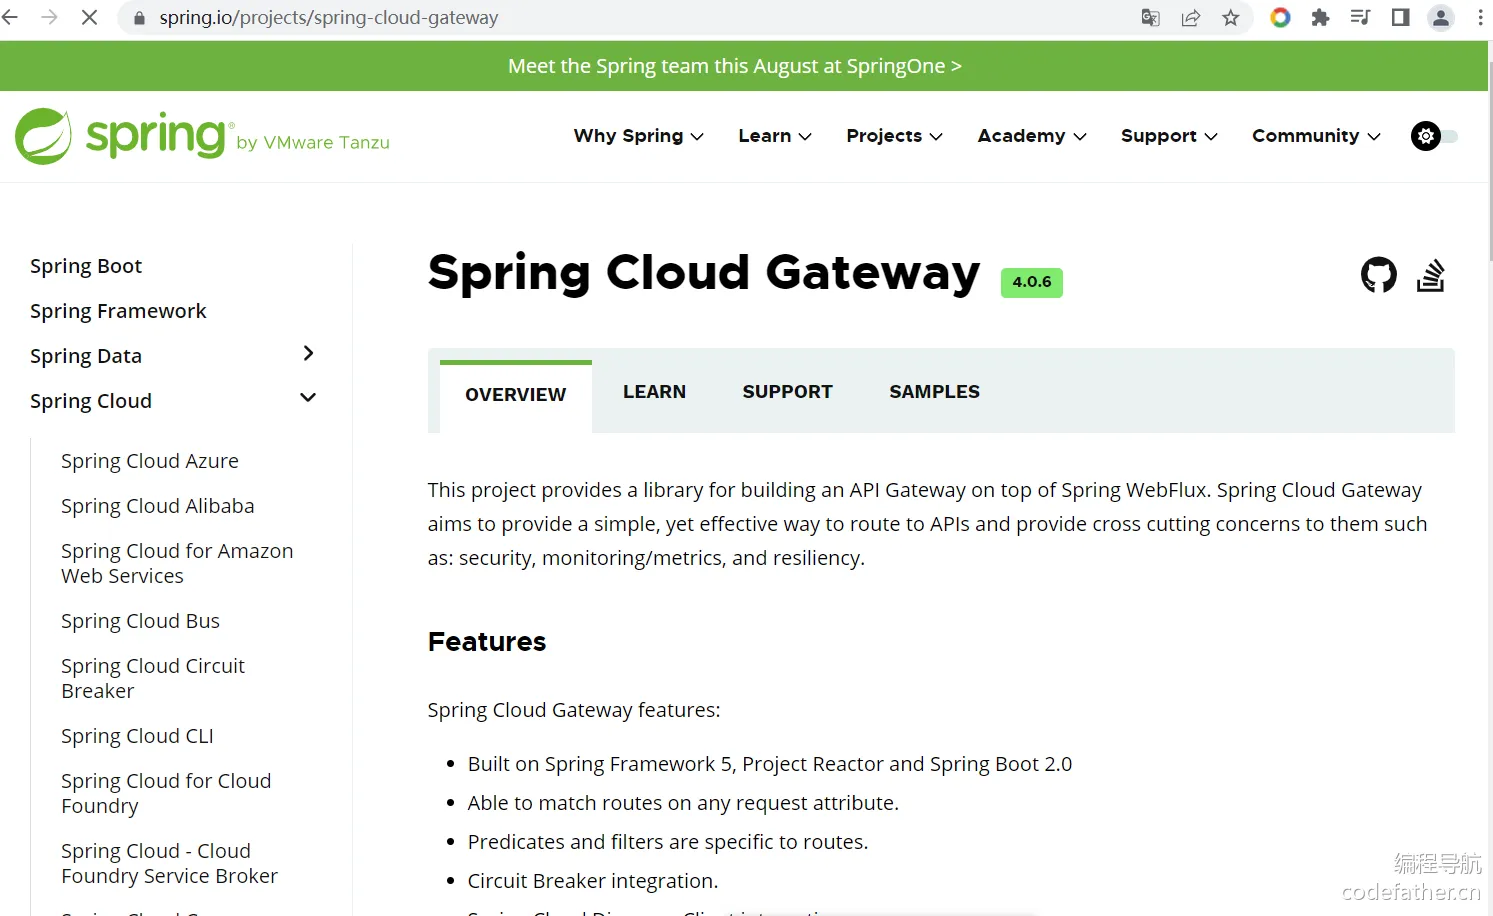
Task: Click 'Able to match routes' bullet text
Action: click(683, 803)
